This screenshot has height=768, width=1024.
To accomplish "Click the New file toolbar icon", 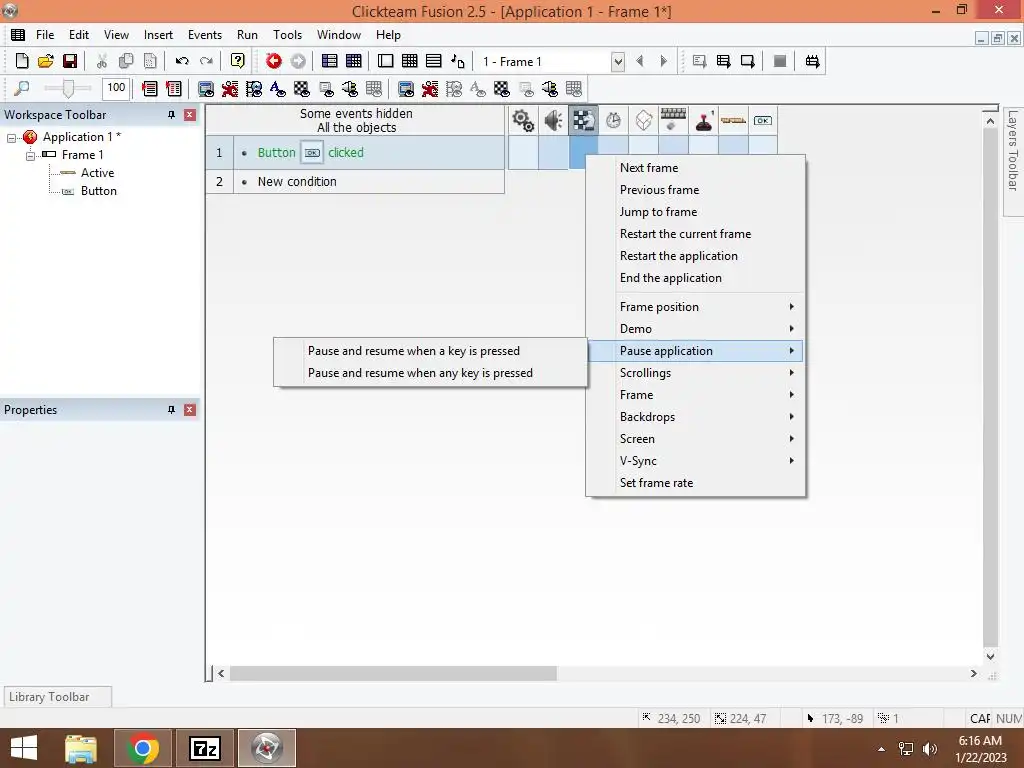I will (x=22, y=61).
